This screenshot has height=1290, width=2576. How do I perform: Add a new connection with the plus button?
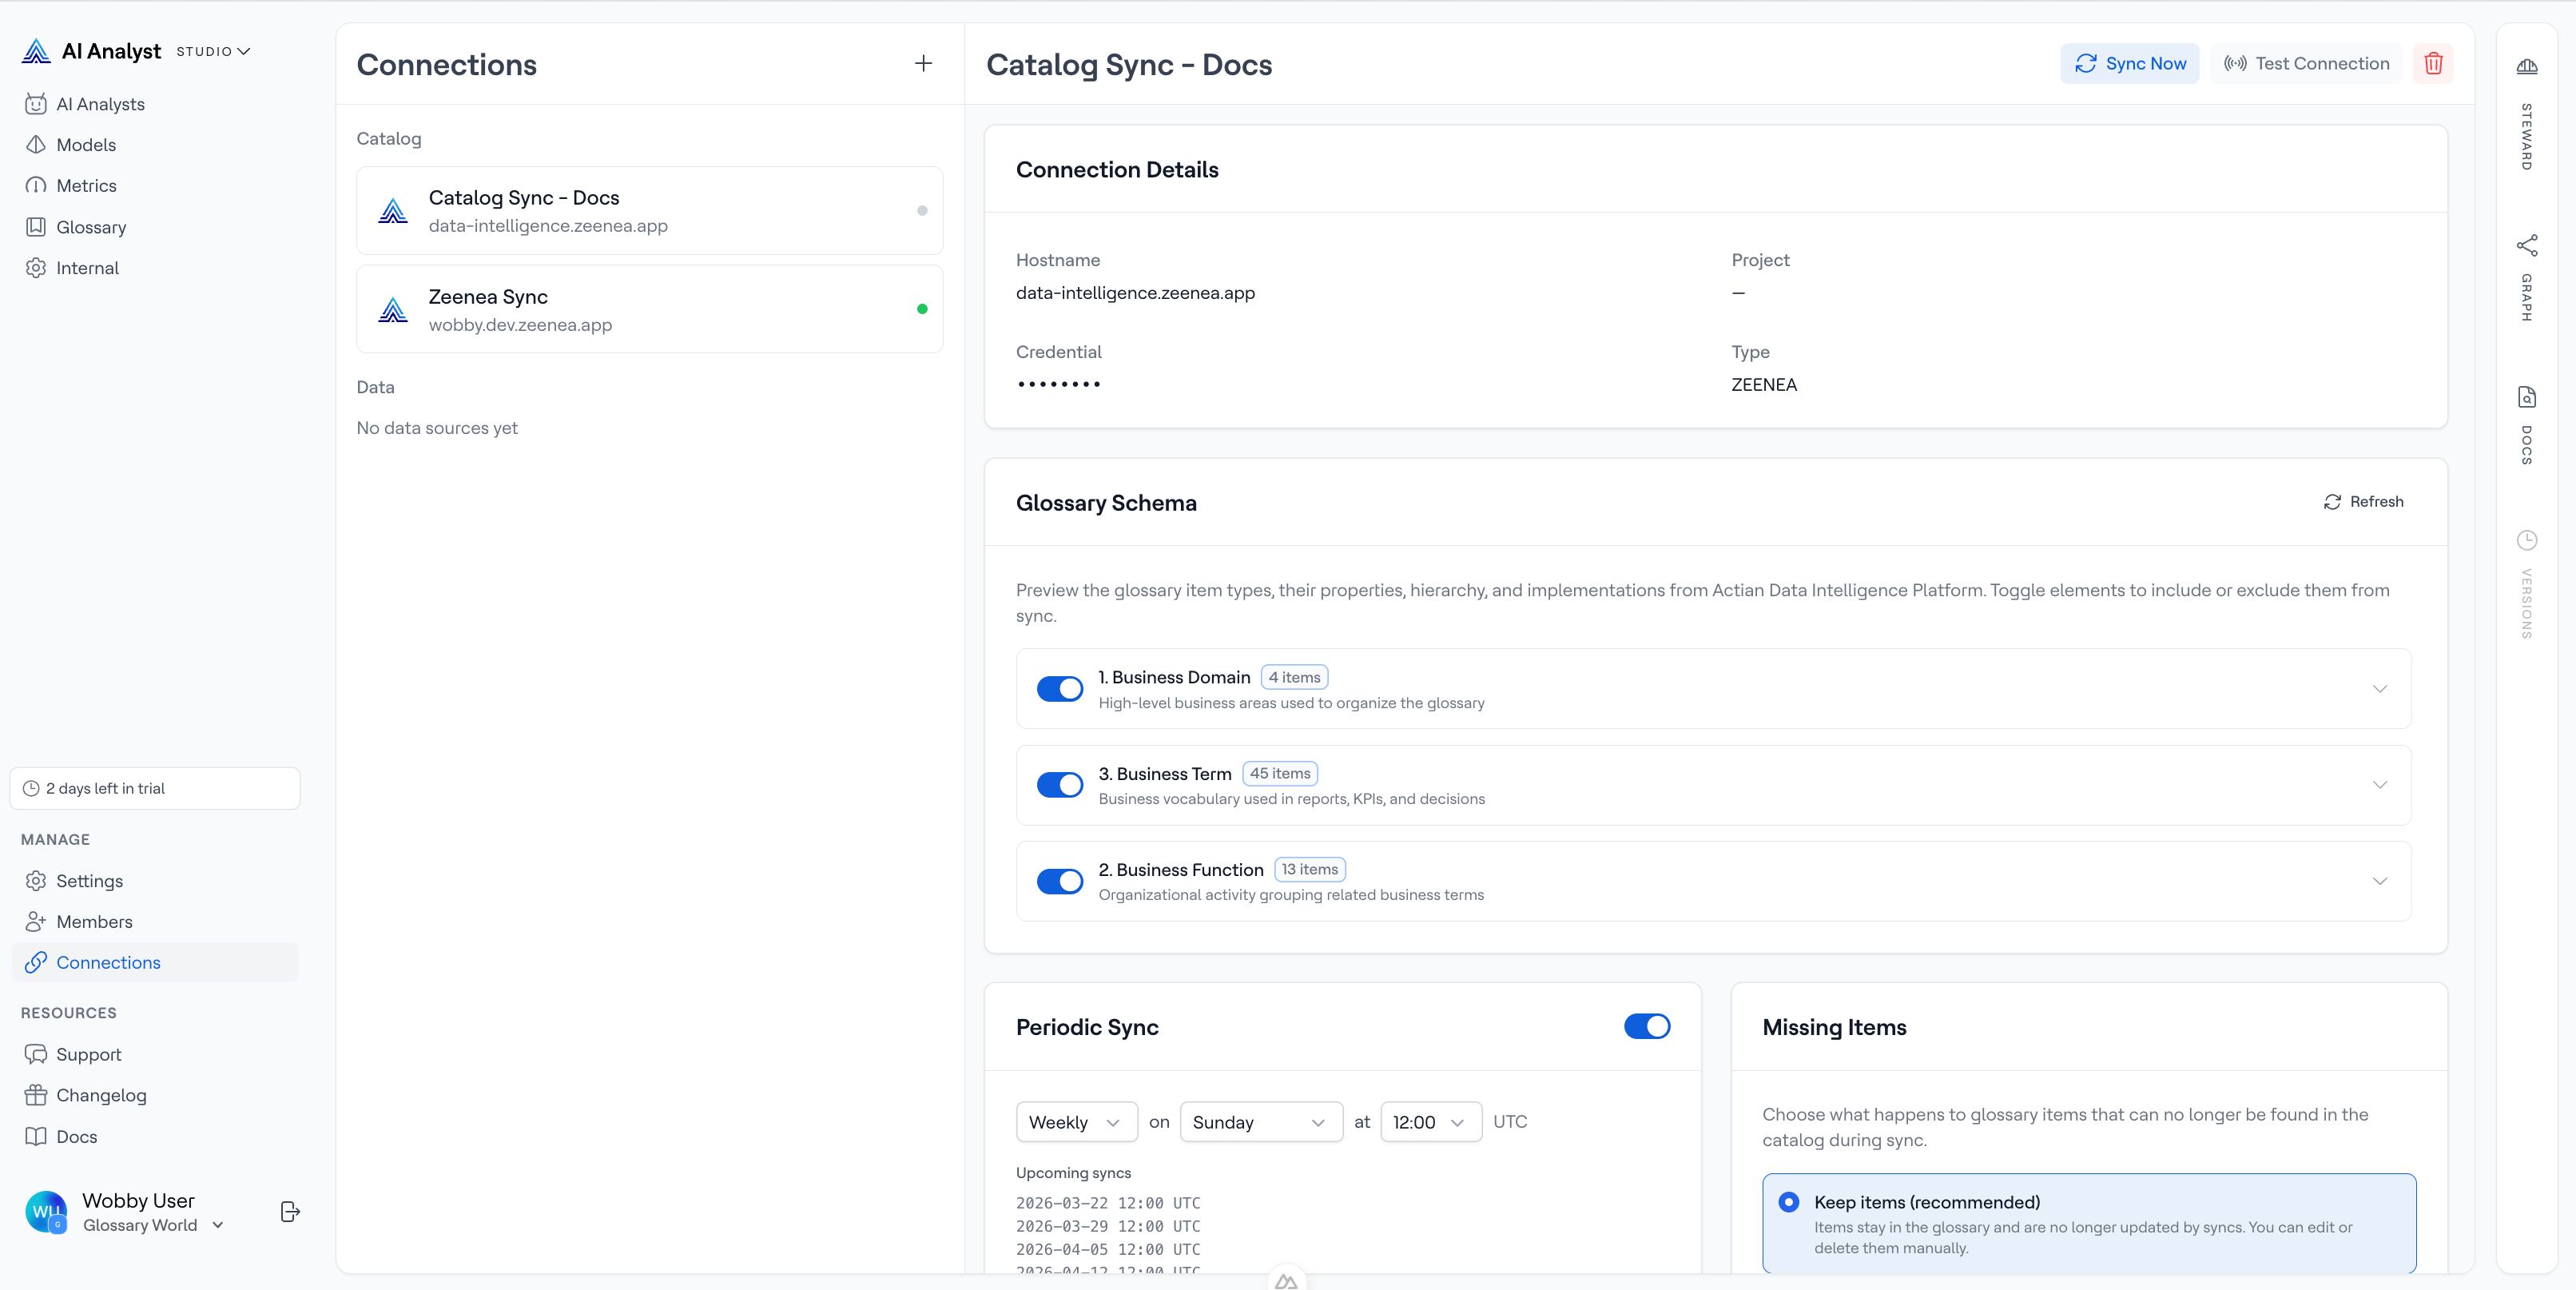923,63
